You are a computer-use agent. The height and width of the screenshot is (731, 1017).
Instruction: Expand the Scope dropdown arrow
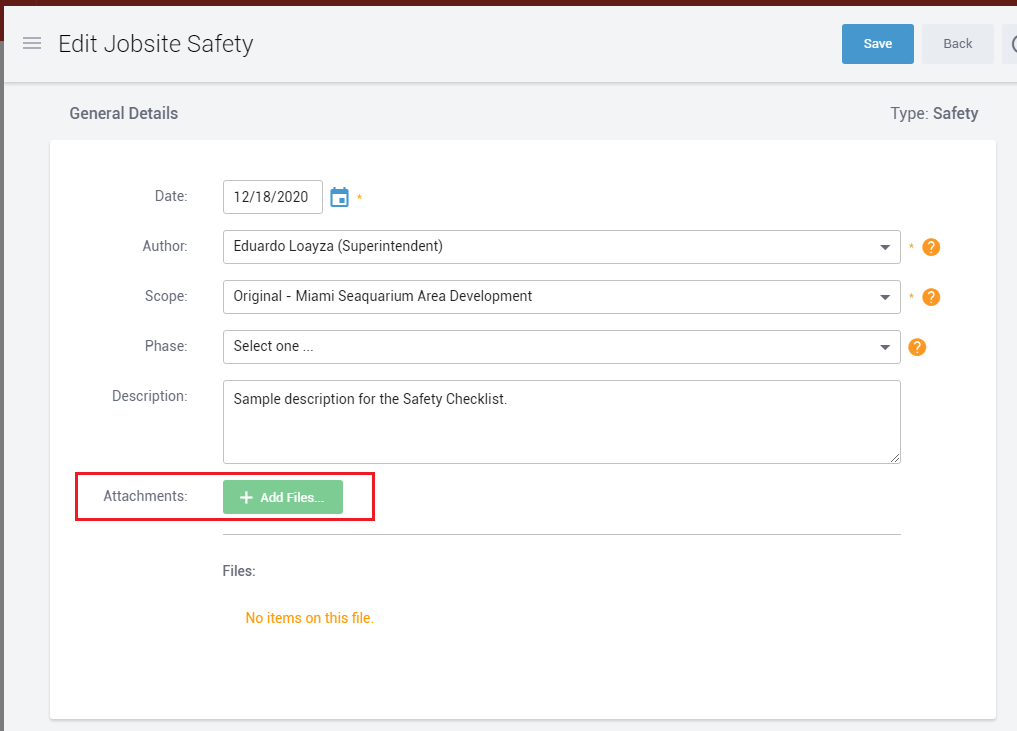point(885,297)
